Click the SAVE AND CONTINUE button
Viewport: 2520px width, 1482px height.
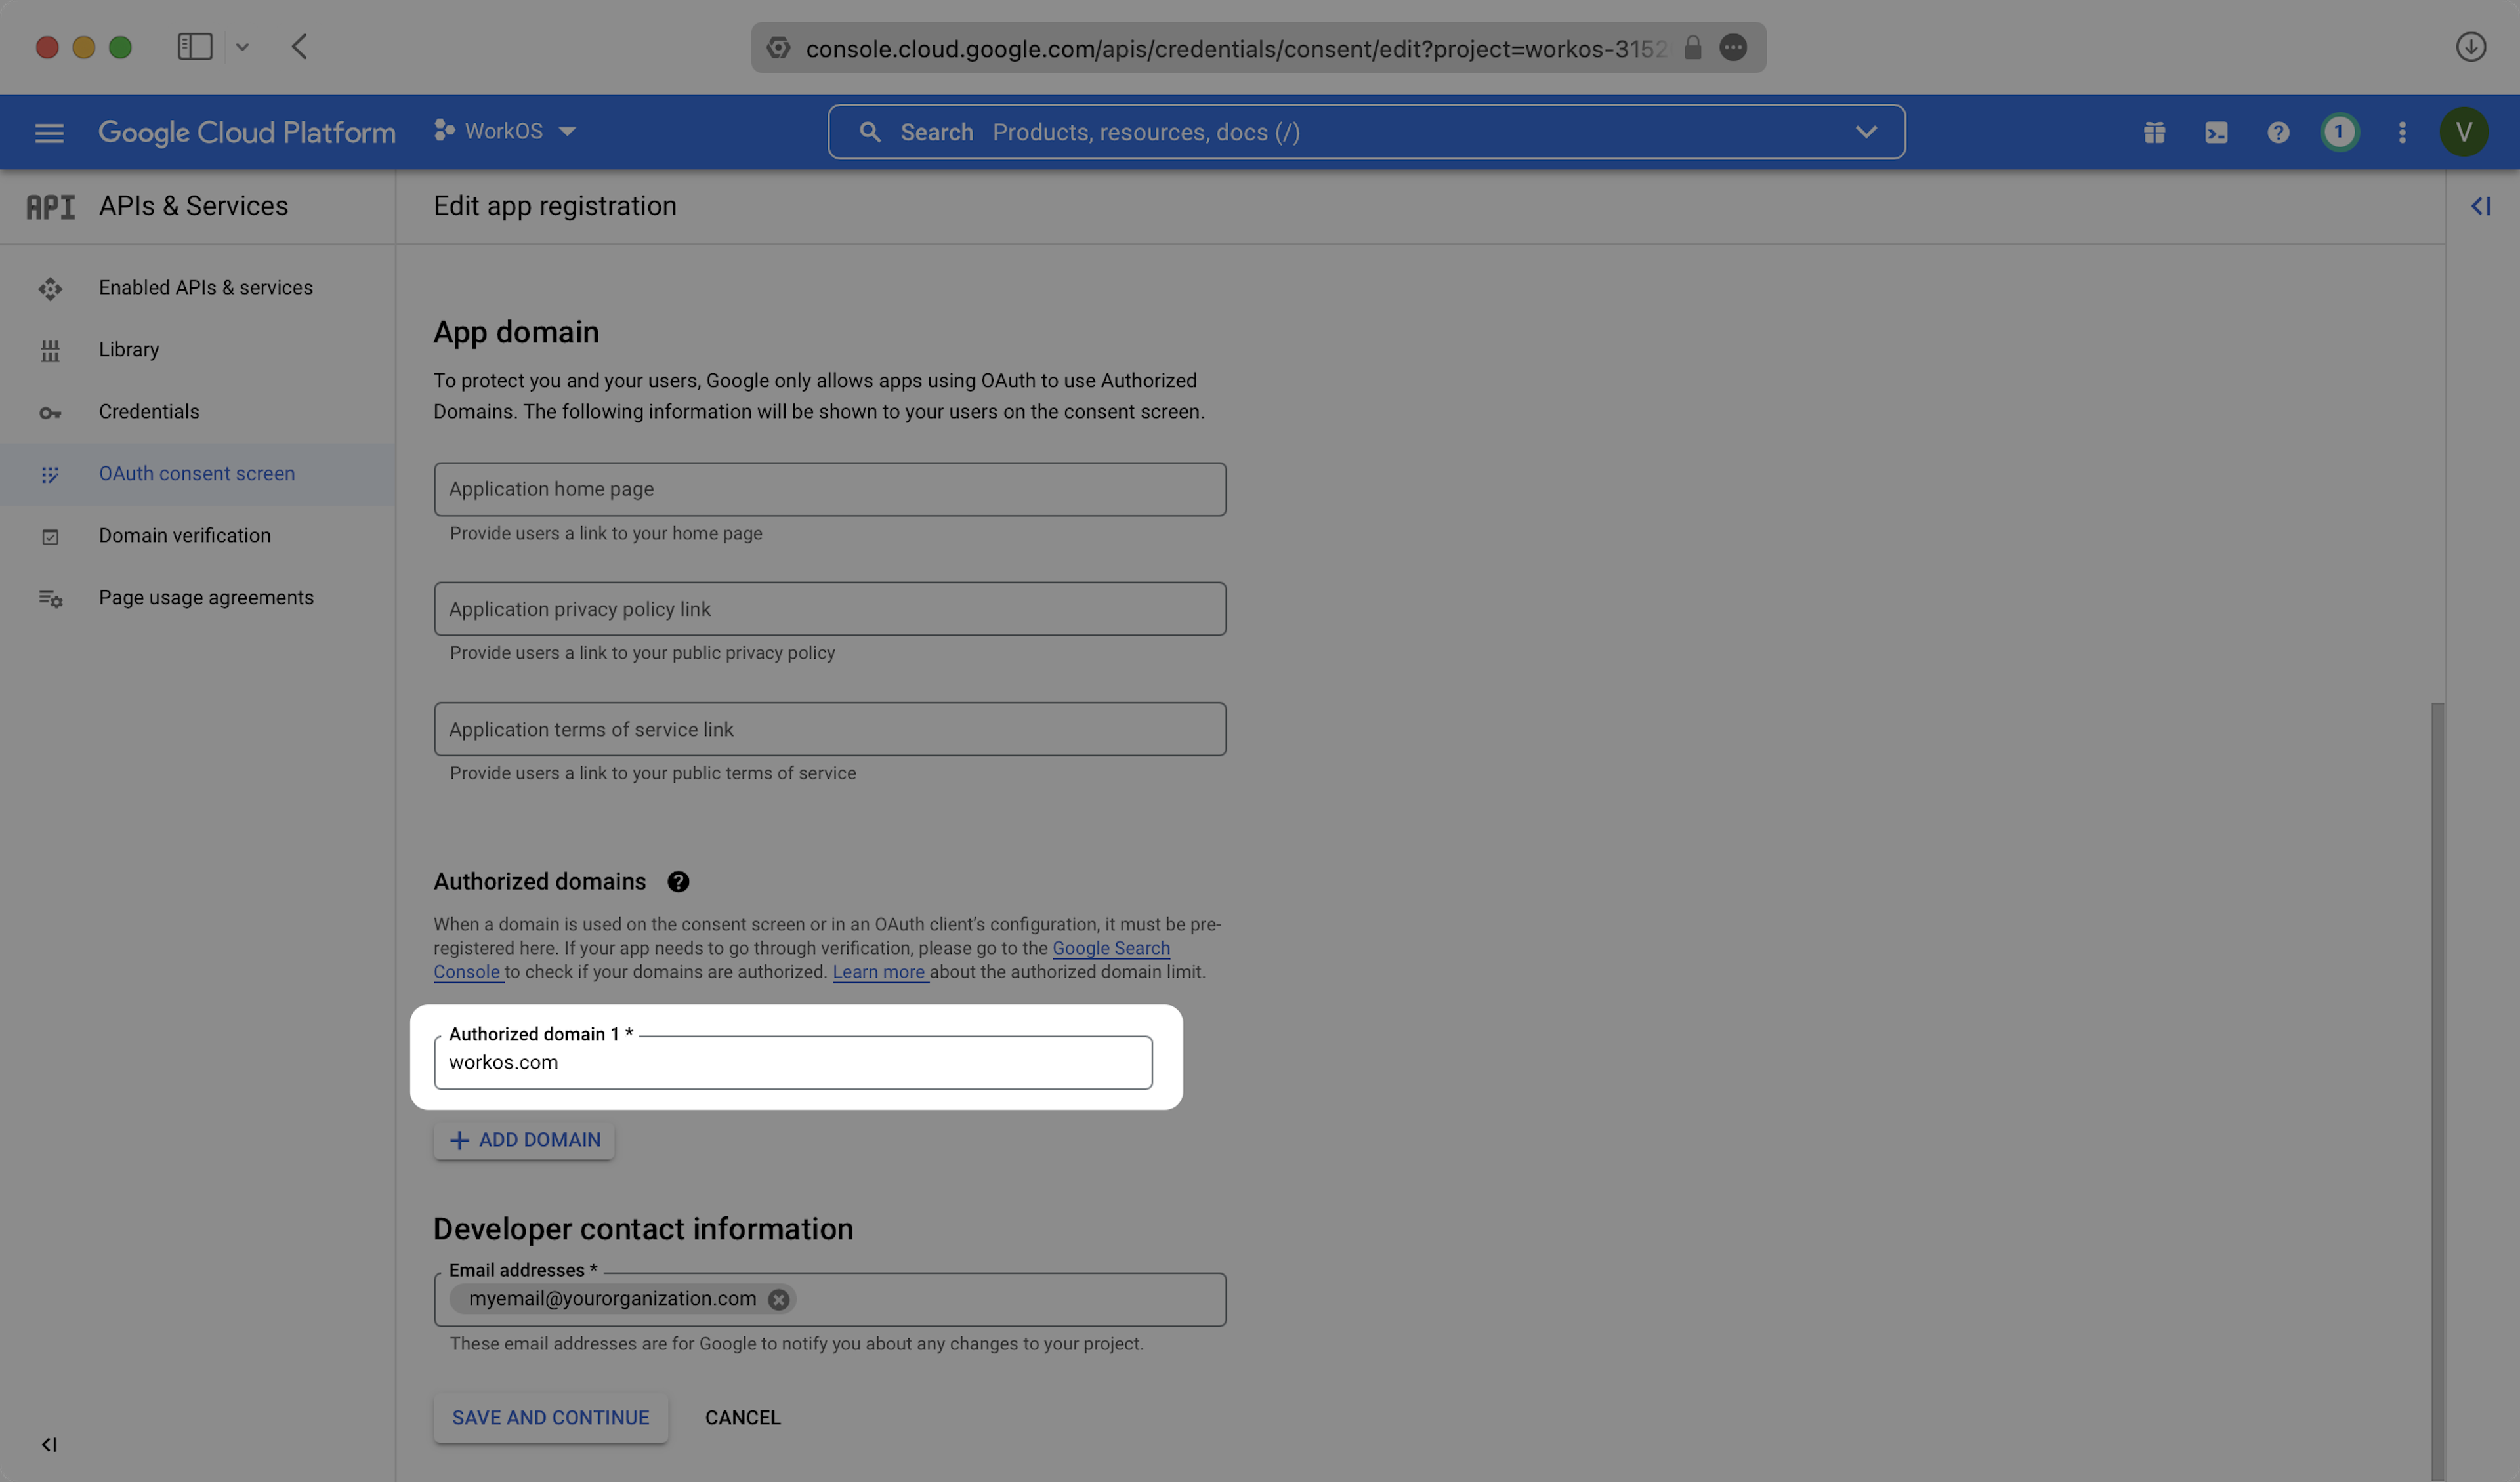pyautogui.click(x=550, y=1417)
